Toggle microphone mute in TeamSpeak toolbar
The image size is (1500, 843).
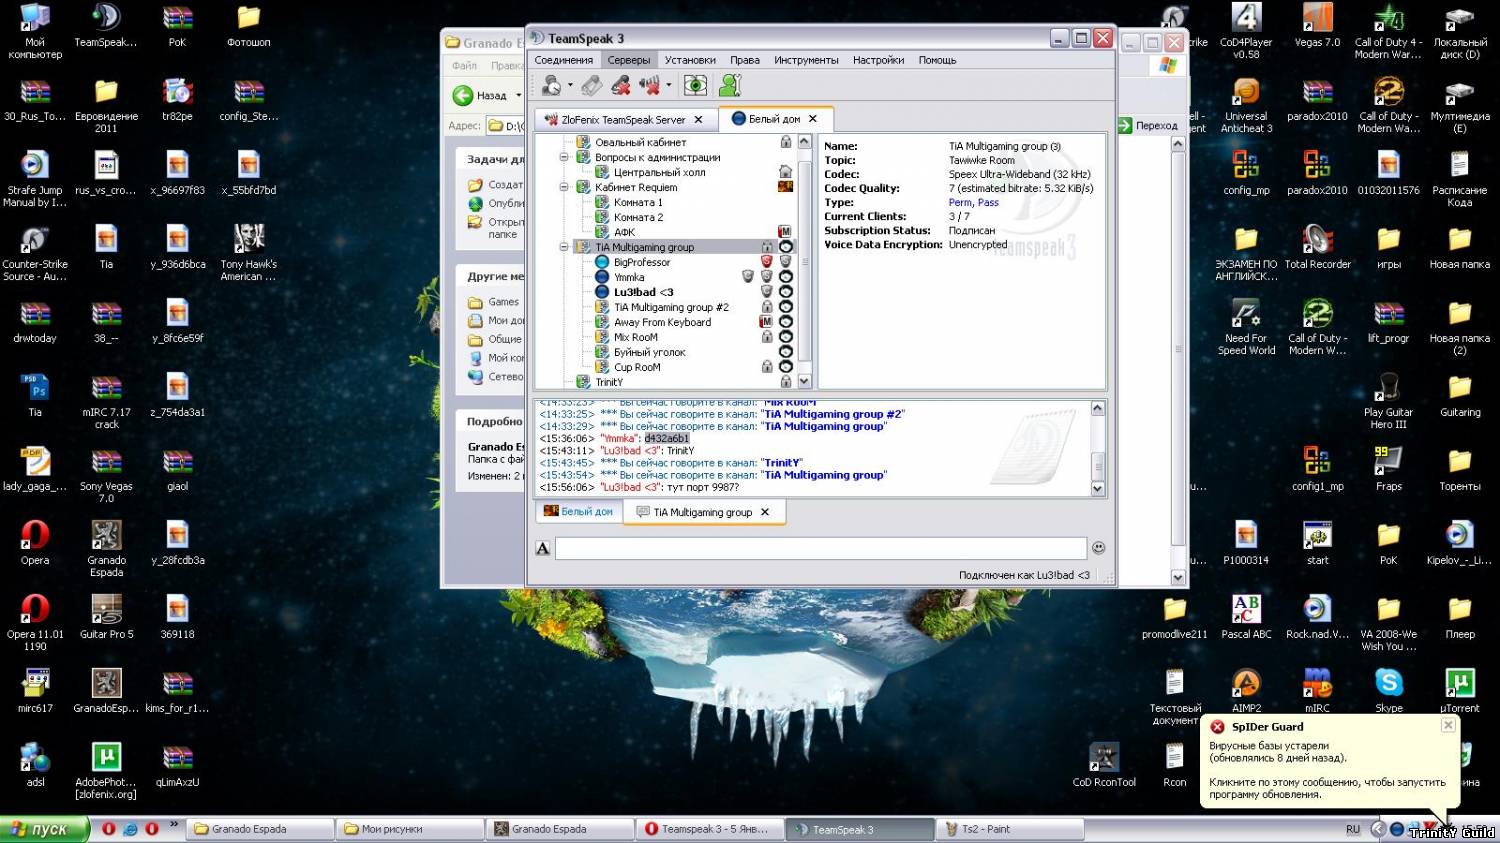(x=621, y=86)
